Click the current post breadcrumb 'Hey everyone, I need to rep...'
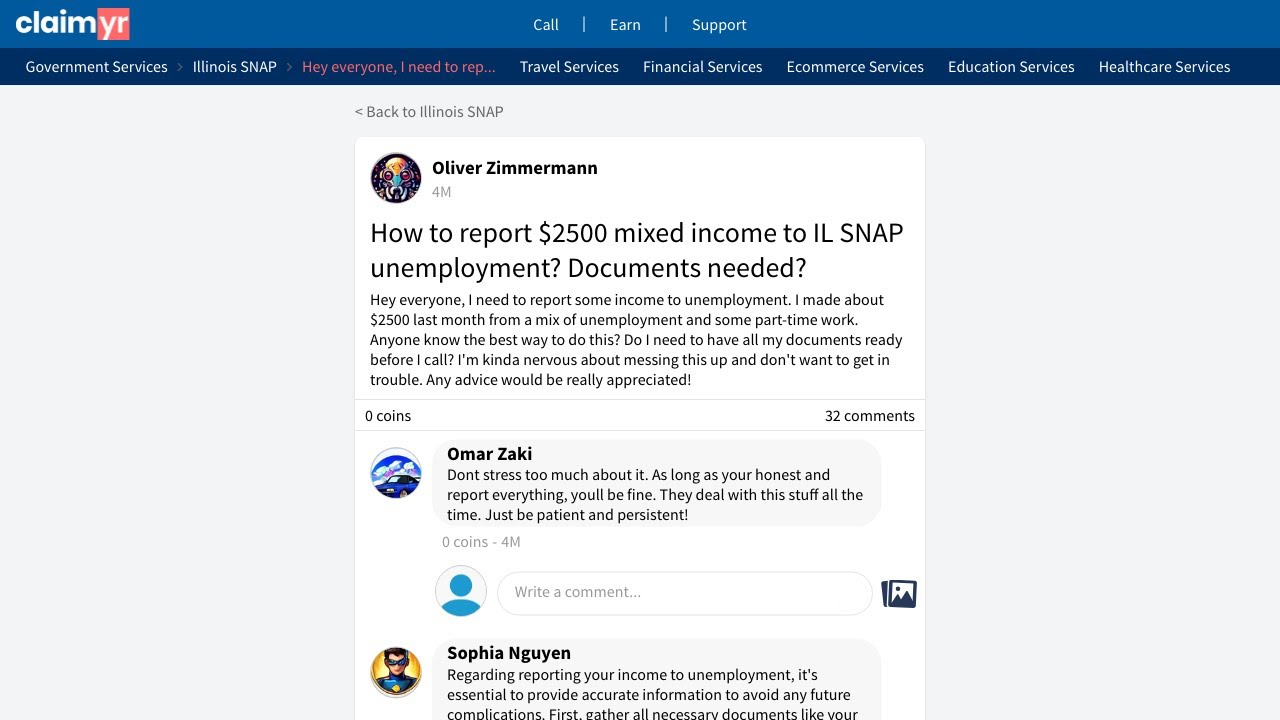1280x720 pixels. coord(399,67)
